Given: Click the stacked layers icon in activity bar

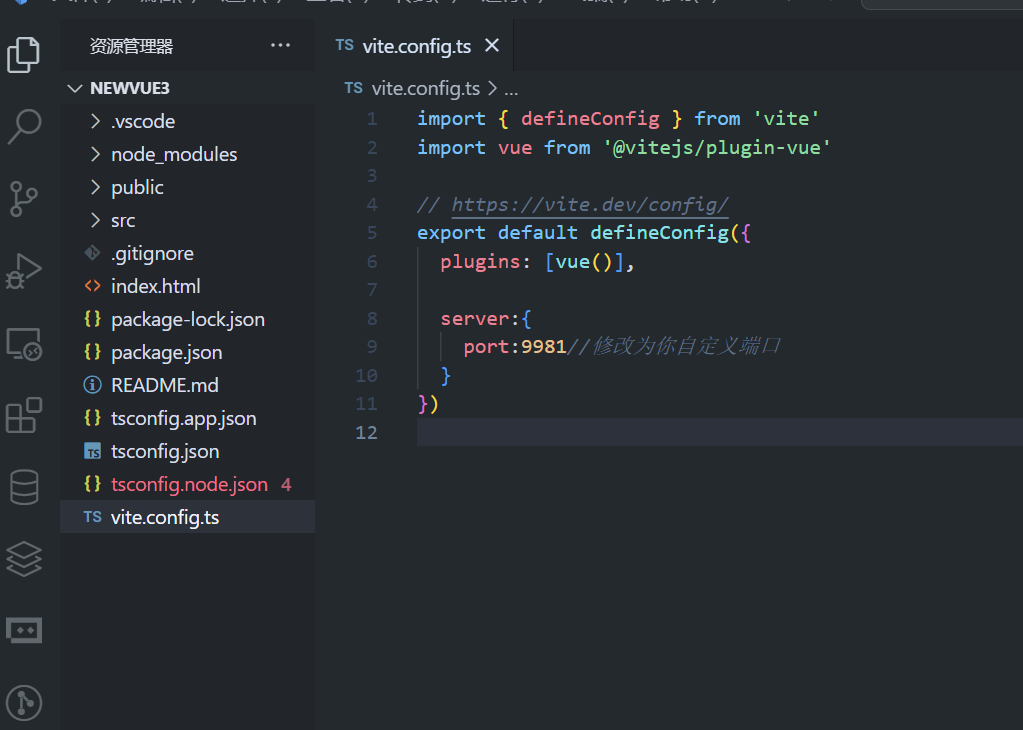Looking at the screenshot, I should coord(24,559).
